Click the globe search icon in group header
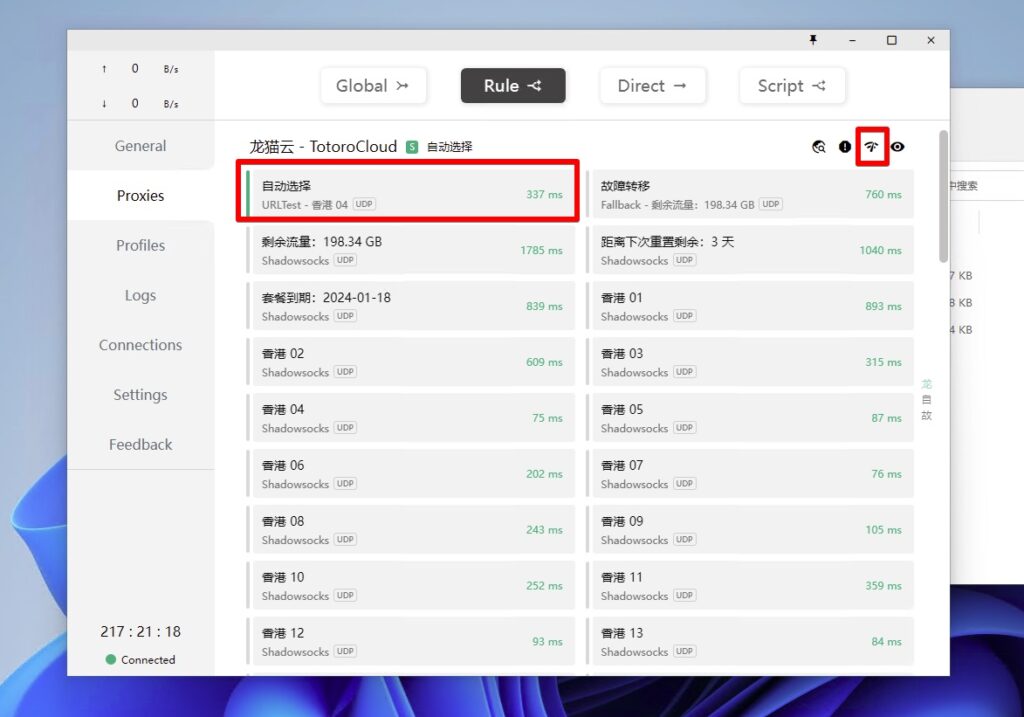The height and width of the screenshot is (717, 1024). coord(819,147)
